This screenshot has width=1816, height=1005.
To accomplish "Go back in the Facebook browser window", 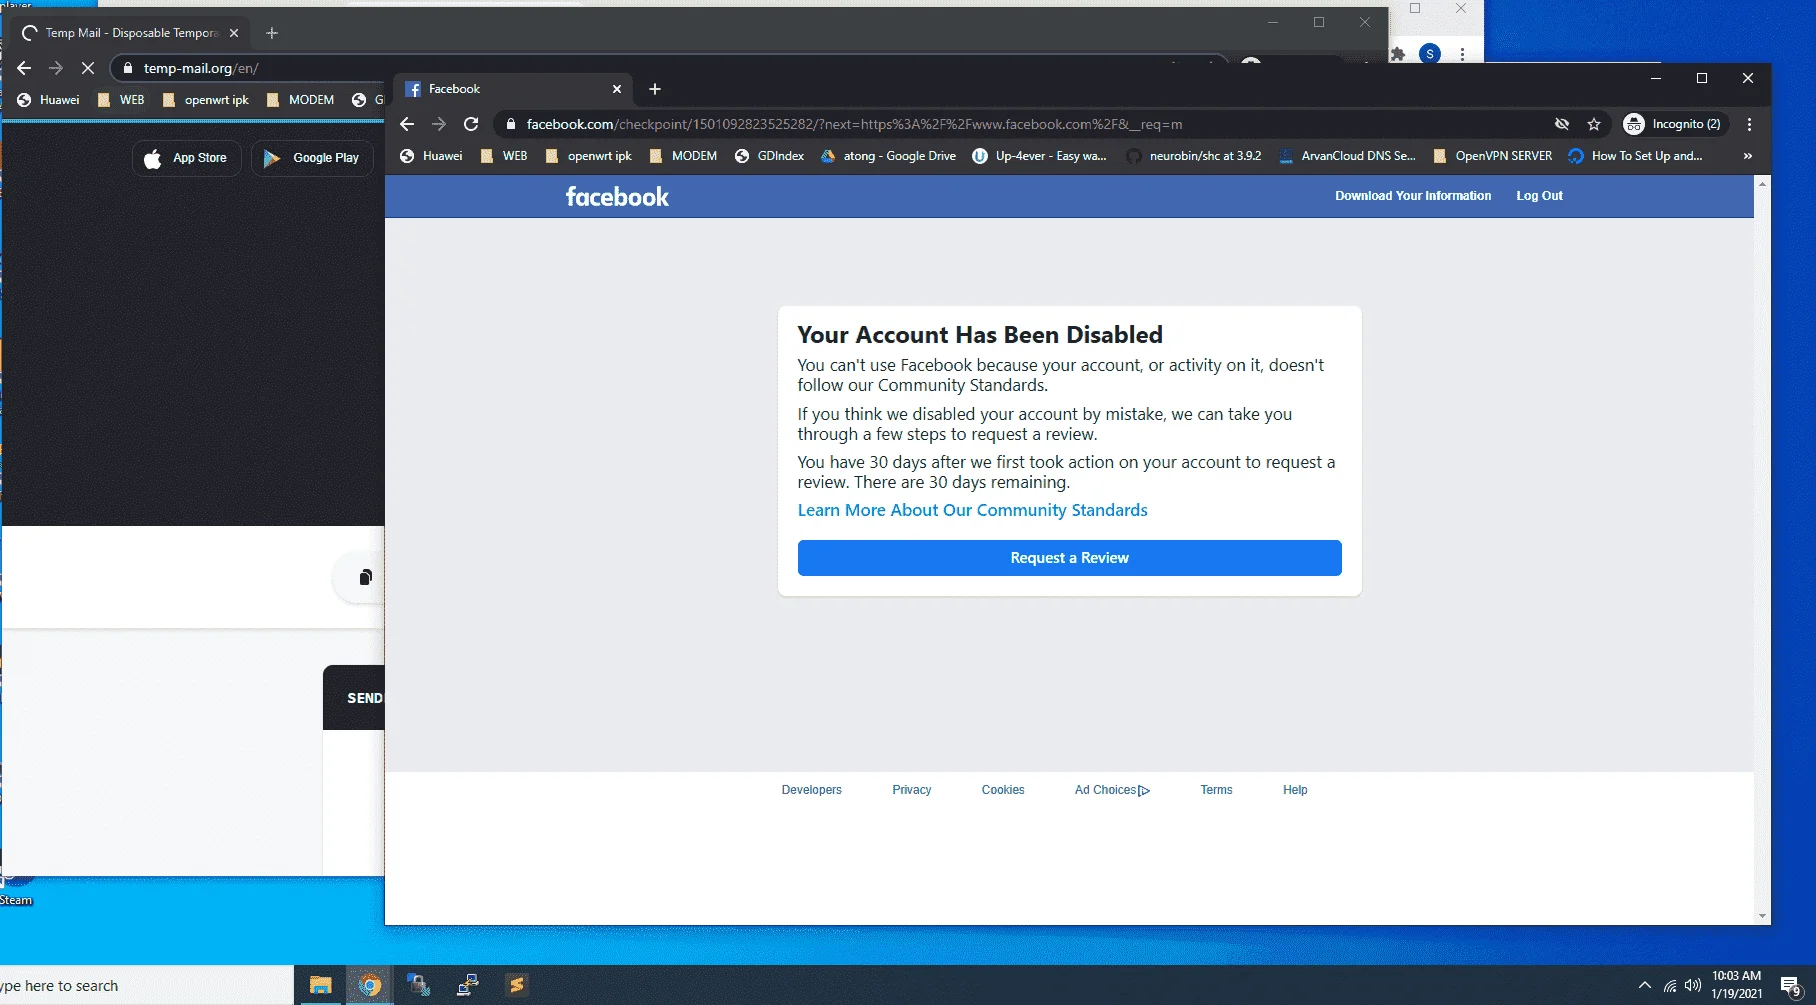I will (407, 124).
